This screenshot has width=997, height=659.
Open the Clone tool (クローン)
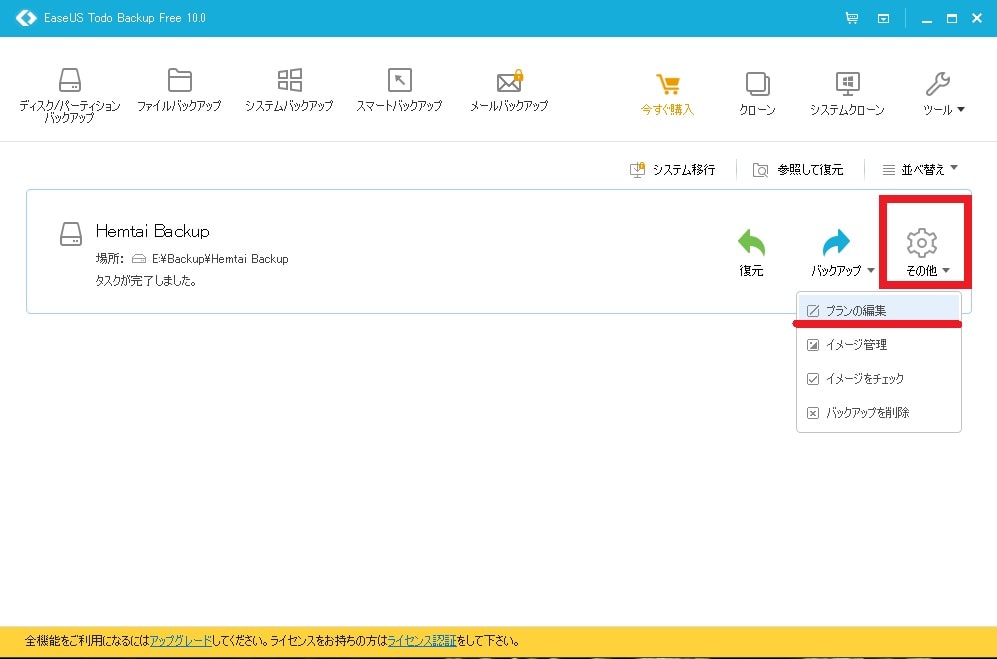(x=757, y=94)
